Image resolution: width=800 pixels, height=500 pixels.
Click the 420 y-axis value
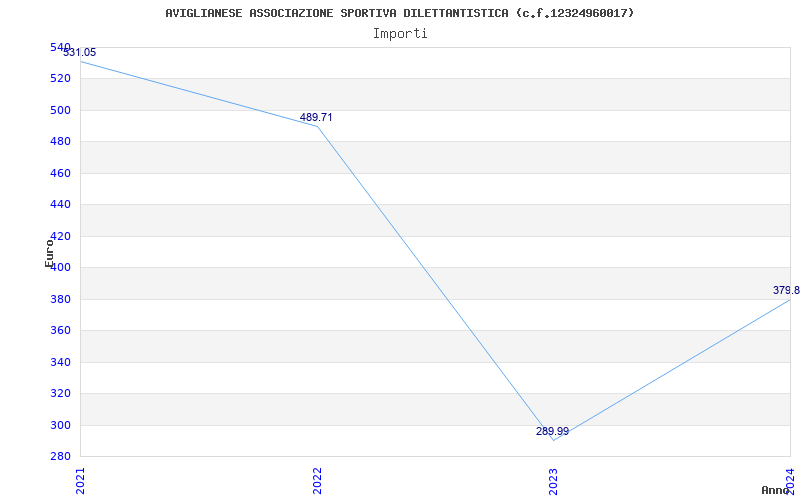(x=60, y=236)
